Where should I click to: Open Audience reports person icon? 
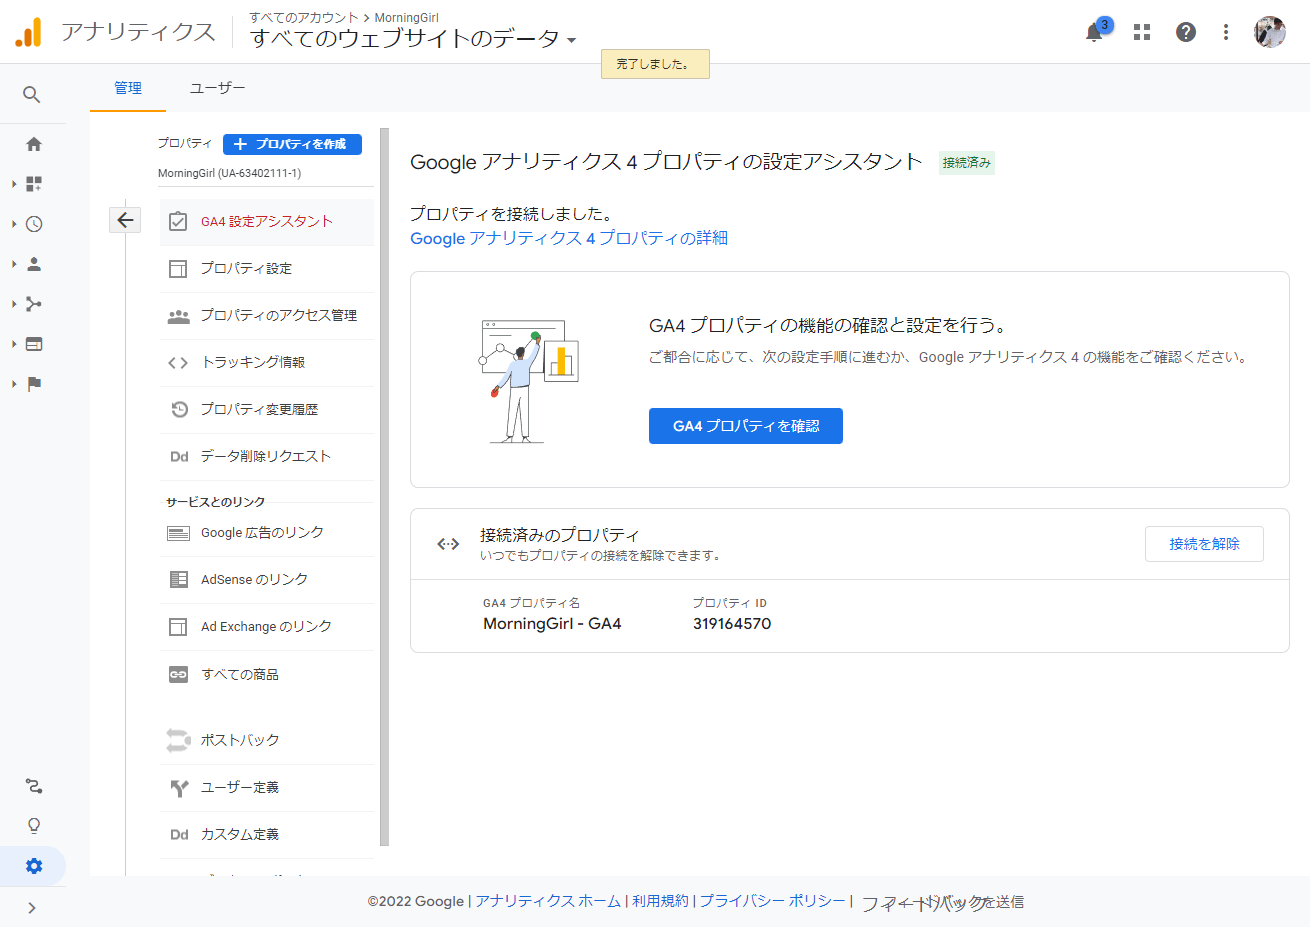34,264
